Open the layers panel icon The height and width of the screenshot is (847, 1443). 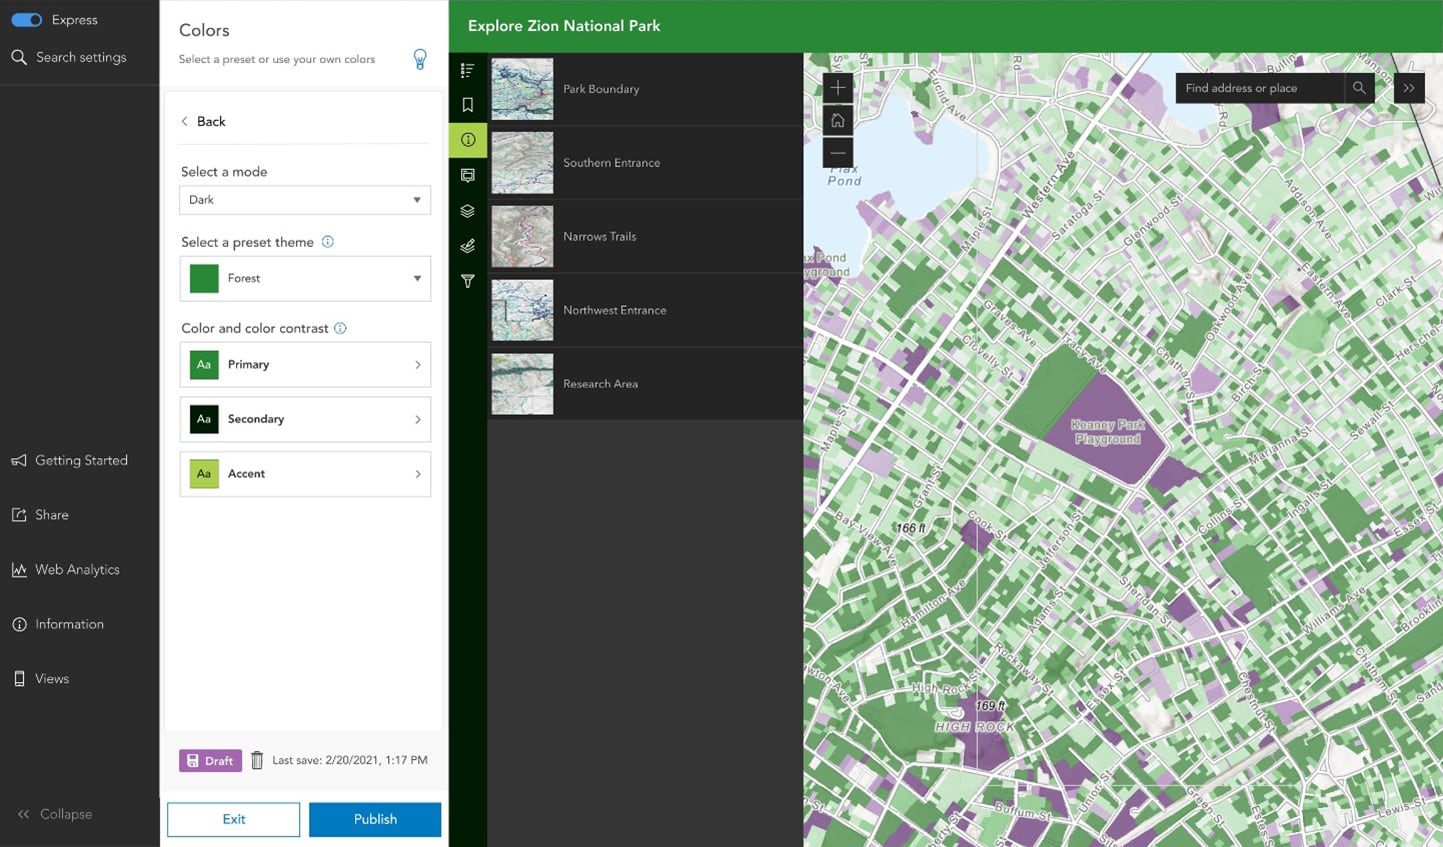pyautogui.click(x=467, y=211)
